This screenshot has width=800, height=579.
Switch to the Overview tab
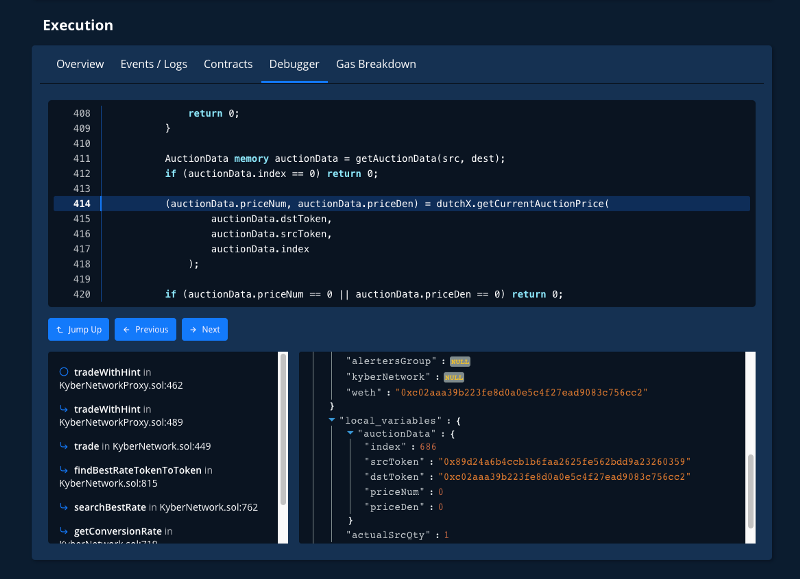pyautogui.click(x=80, y=64)
